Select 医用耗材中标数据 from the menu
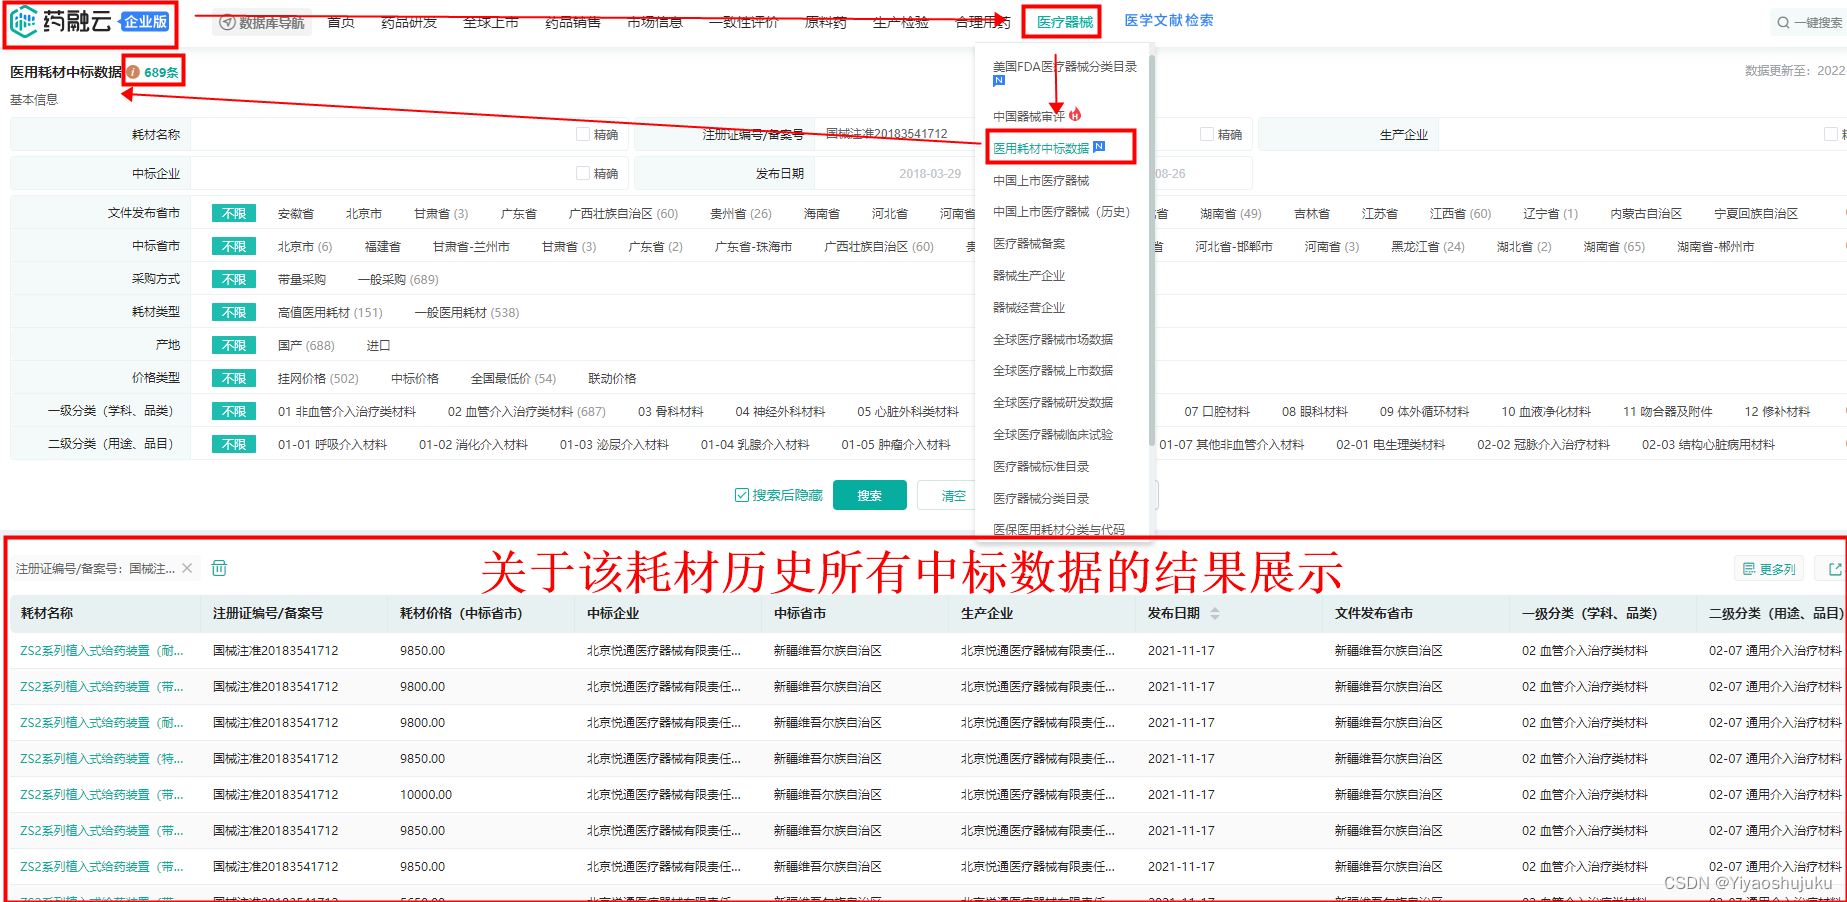Screen dimensions: 1847x902 coord(1041,148)
